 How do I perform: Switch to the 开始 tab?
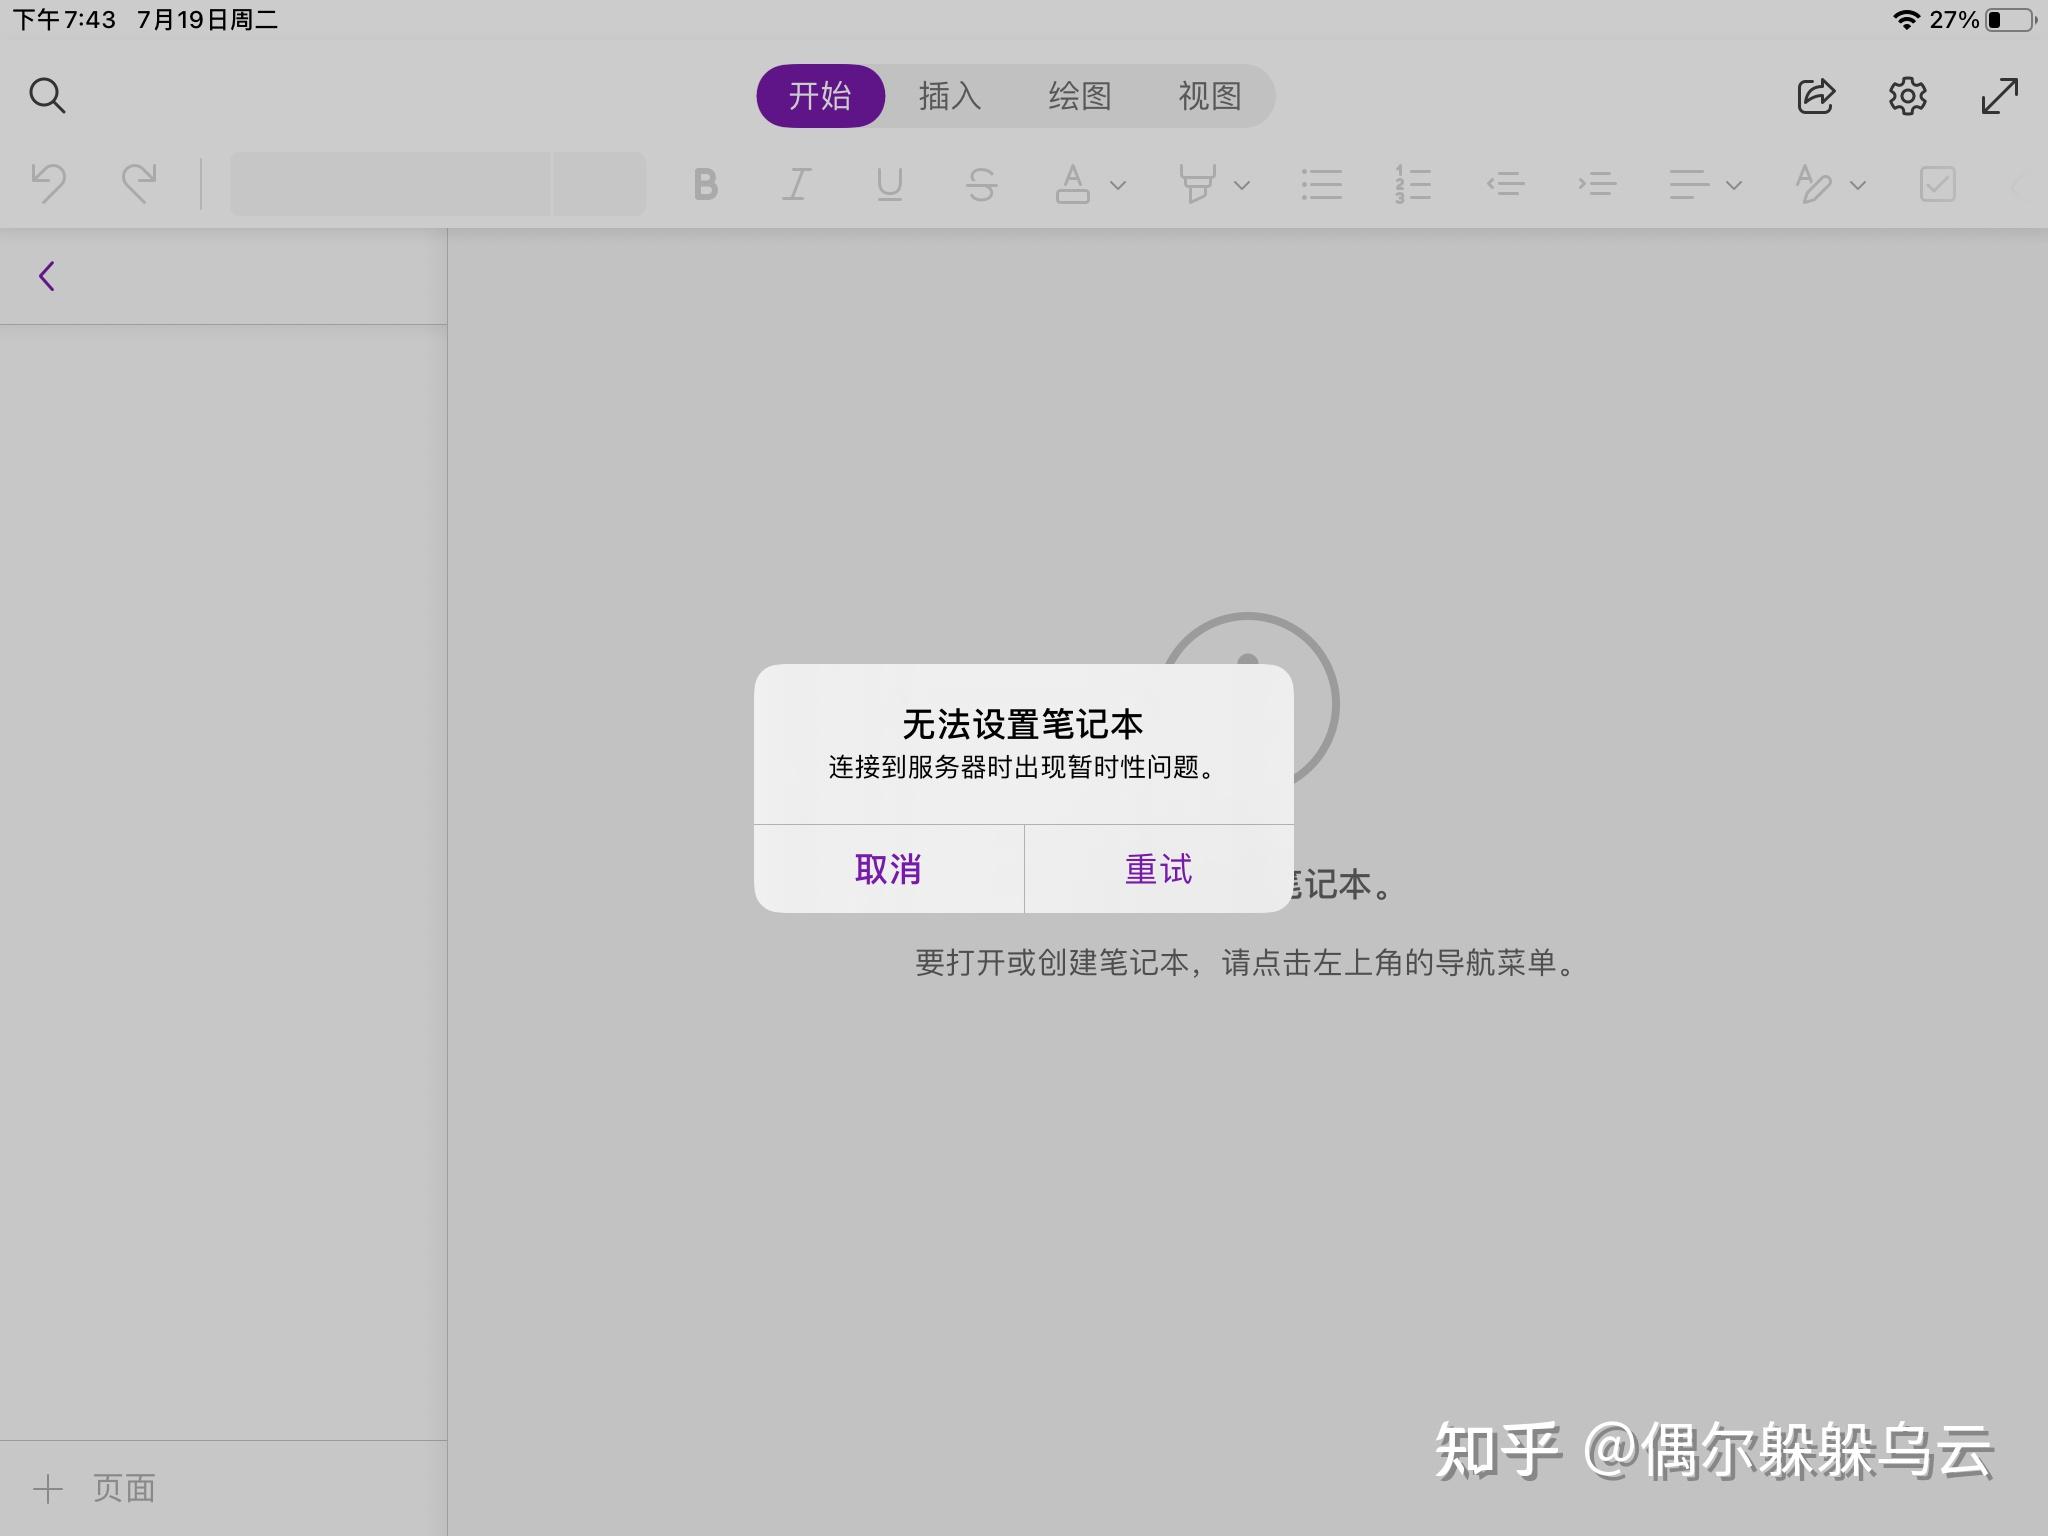(820, 96)
